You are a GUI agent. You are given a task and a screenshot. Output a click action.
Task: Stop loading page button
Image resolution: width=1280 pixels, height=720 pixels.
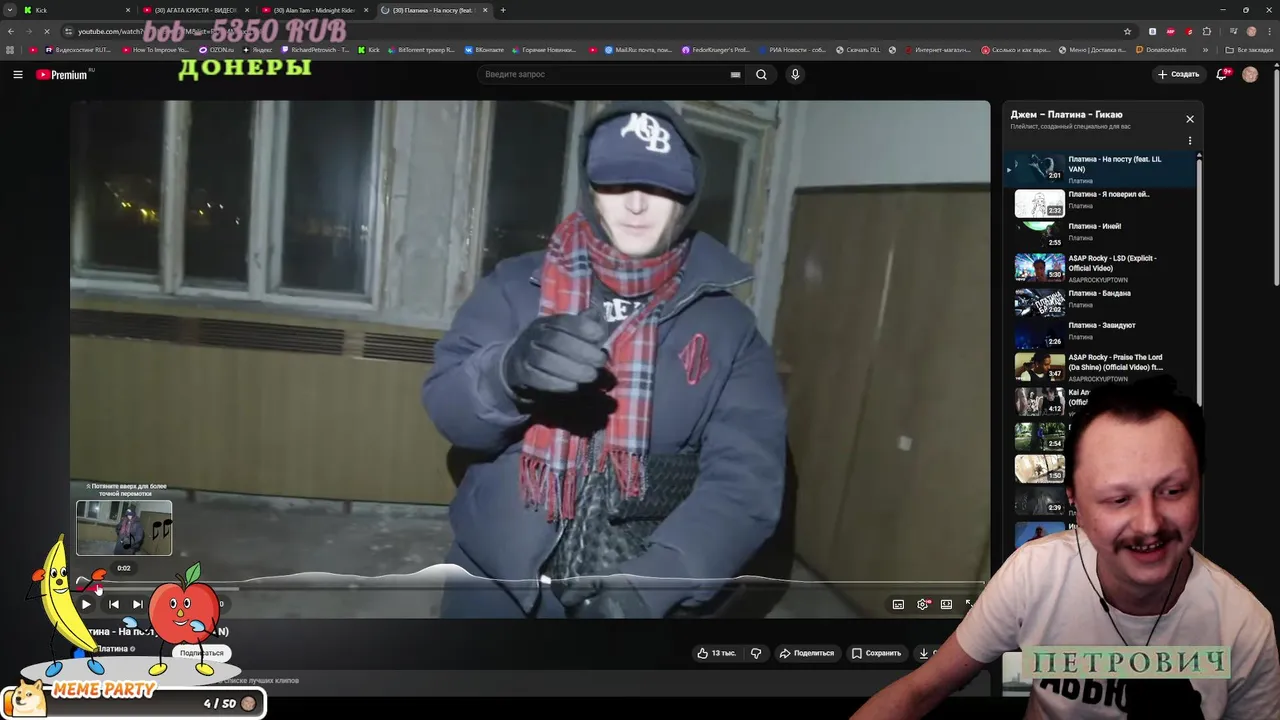click(x=47, y=31)
